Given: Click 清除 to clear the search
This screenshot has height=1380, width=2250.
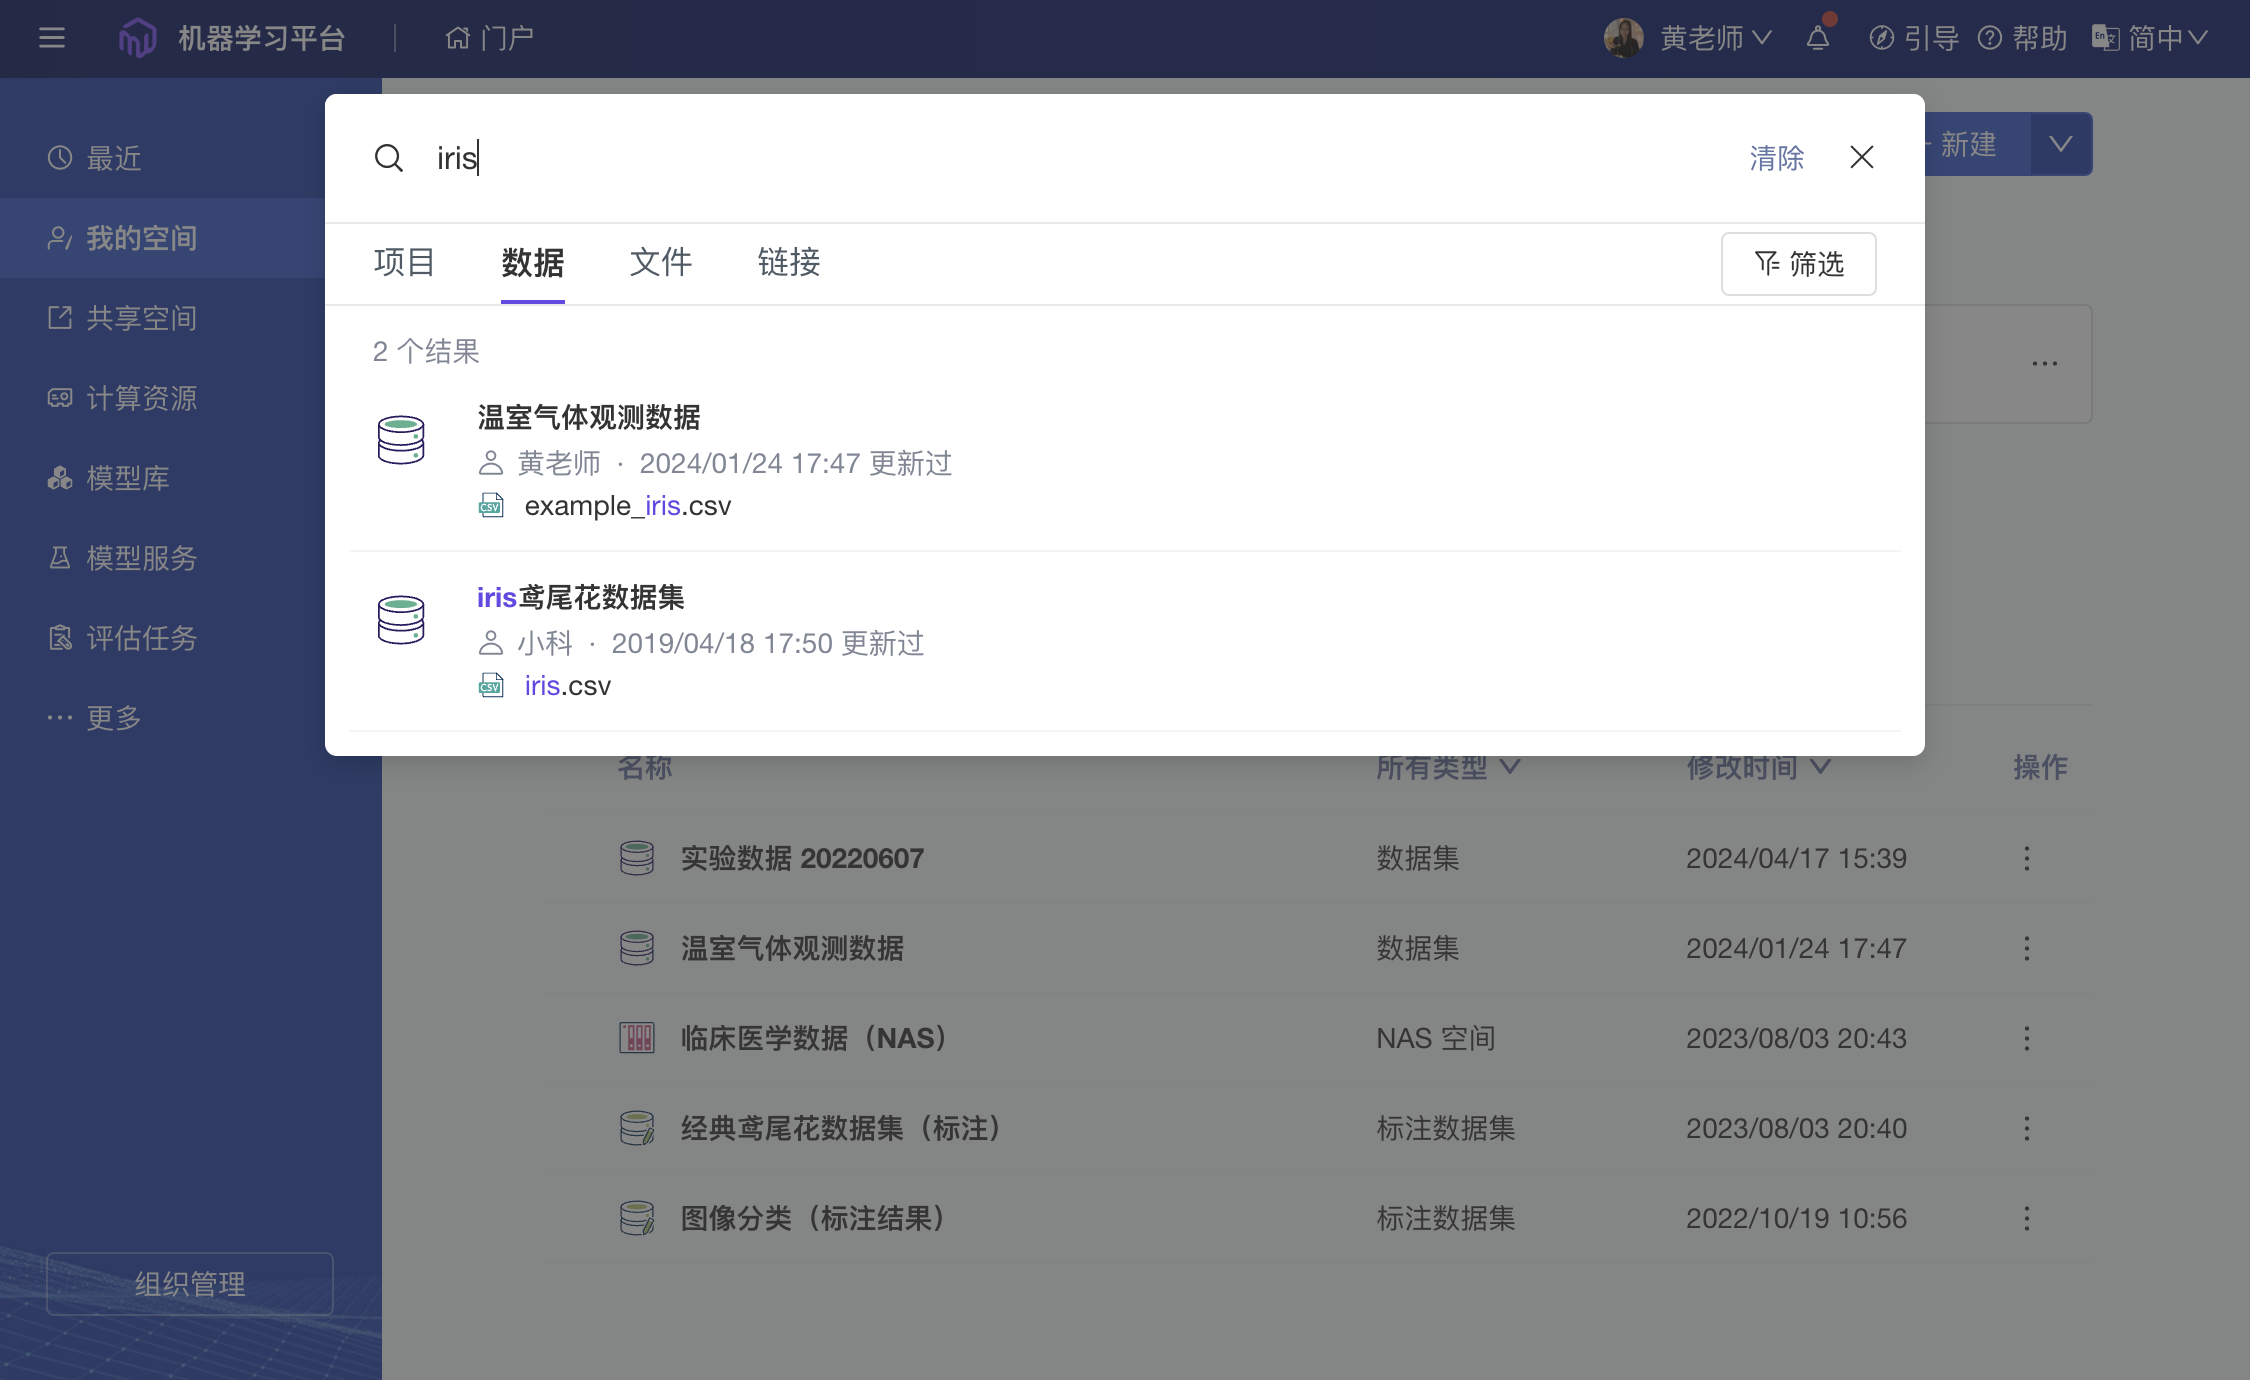Looking at the screenshot, I should [x=1776, y=158].
